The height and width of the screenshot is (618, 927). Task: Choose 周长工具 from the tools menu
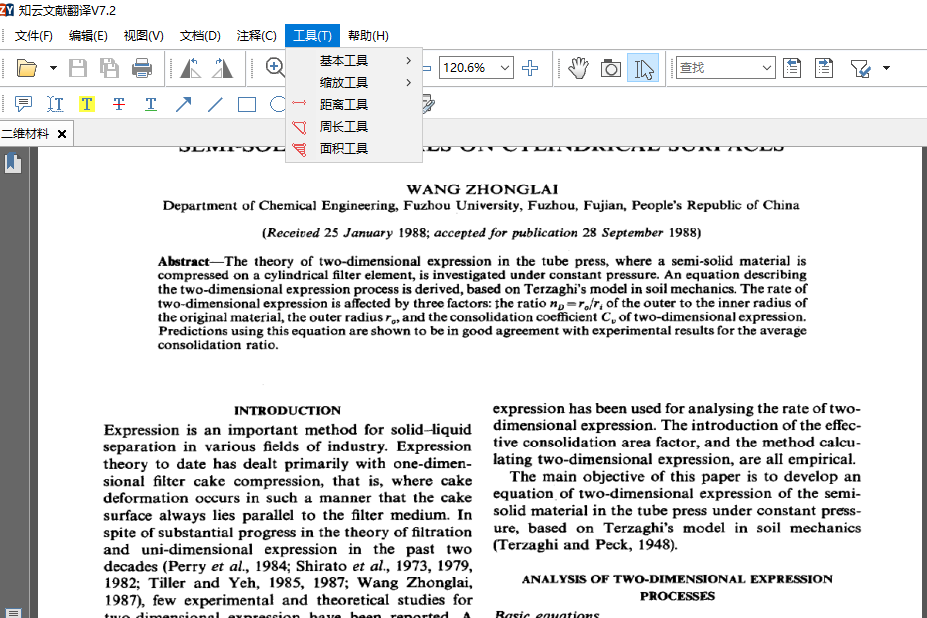click(354, 127)
